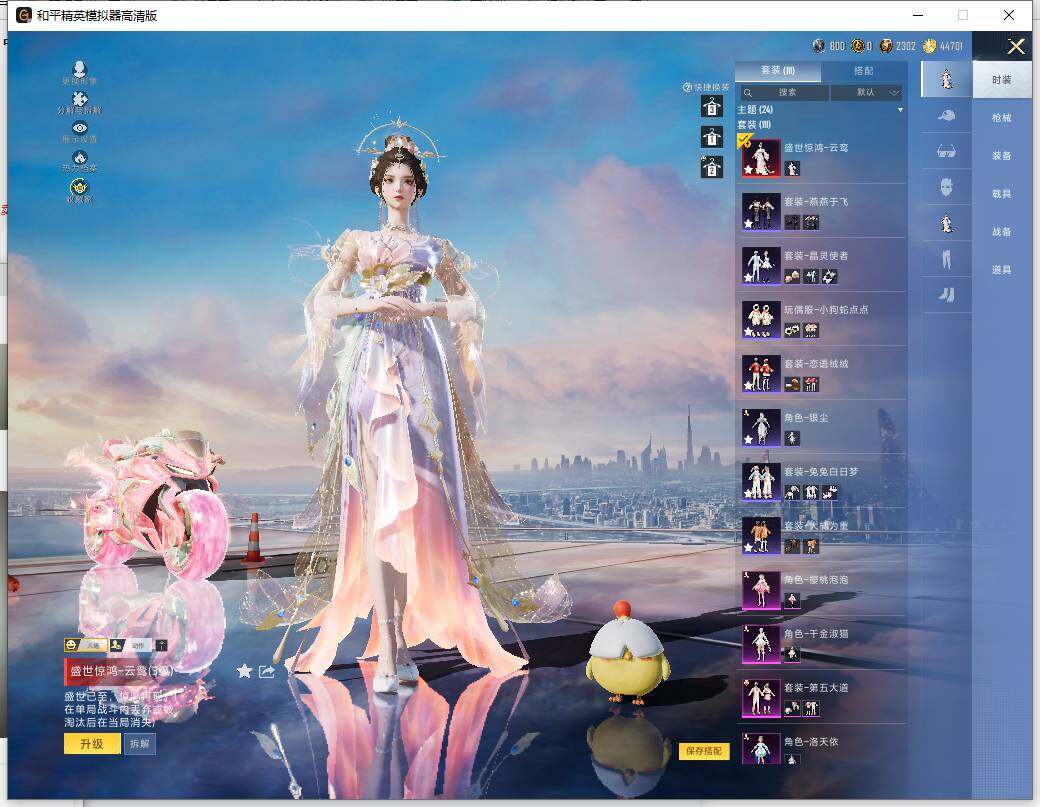Screen dimensions: 1040x807
Task: Select the 枪械 menu item
Action: pyautogui.click(x=1002, y=117)
